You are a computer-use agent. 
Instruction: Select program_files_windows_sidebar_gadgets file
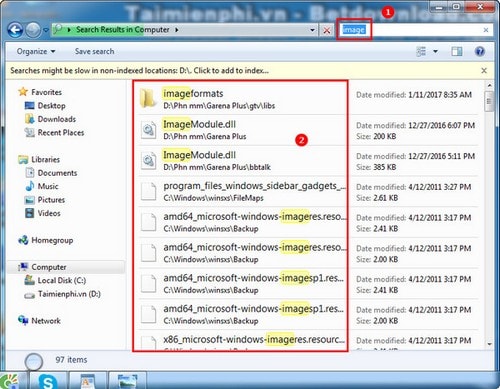242,191
